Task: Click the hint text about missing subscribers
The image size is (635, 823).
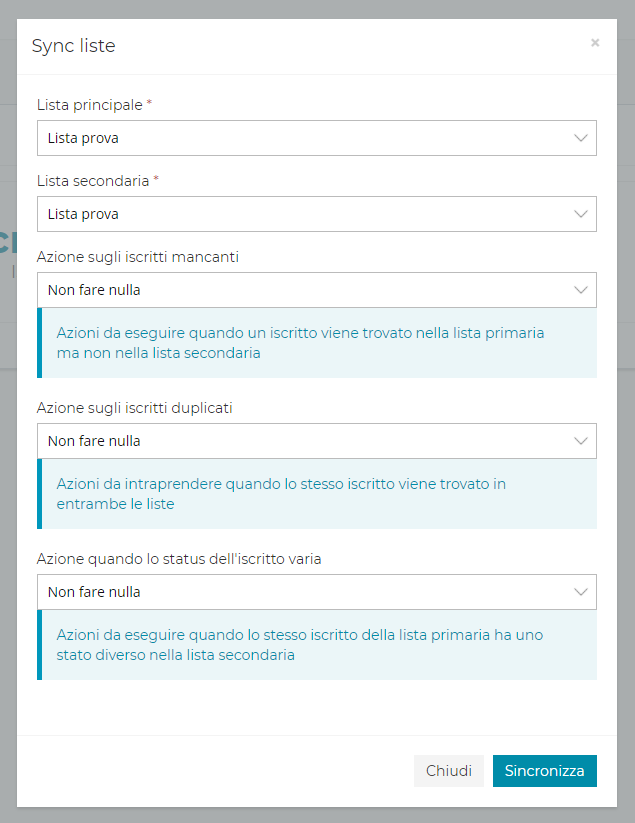Action: point(300,342)
